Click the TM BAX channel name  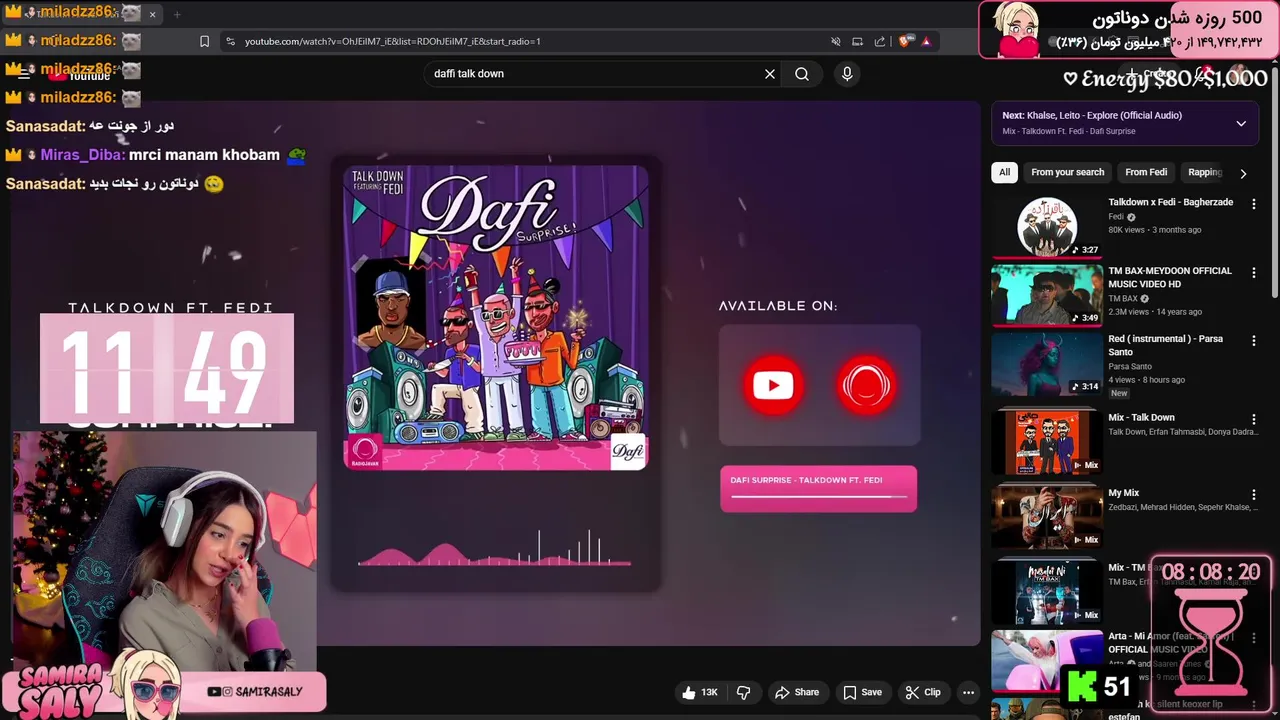click(x=1123, y=298)
